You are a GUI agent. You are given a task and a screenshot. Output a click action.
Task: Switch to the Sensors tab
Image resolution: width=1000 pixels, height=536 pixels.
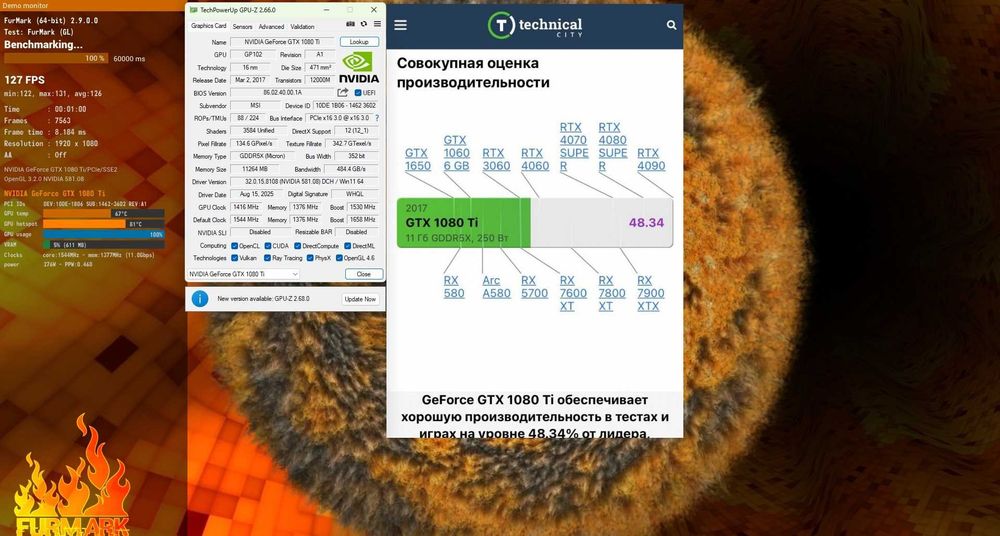pyautogui.click(x=242, y=27)
